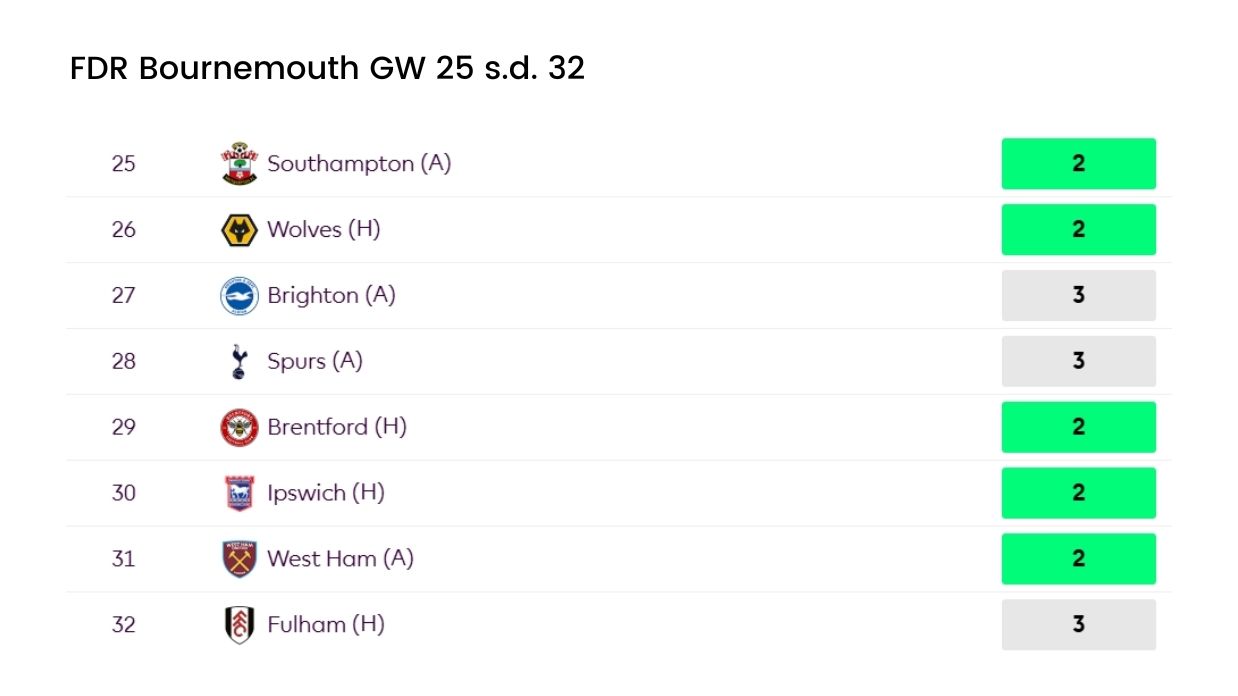Viewport: 1238px width, 696px height.
Task: Click the Brentford club crest
Action: point(239,428)
